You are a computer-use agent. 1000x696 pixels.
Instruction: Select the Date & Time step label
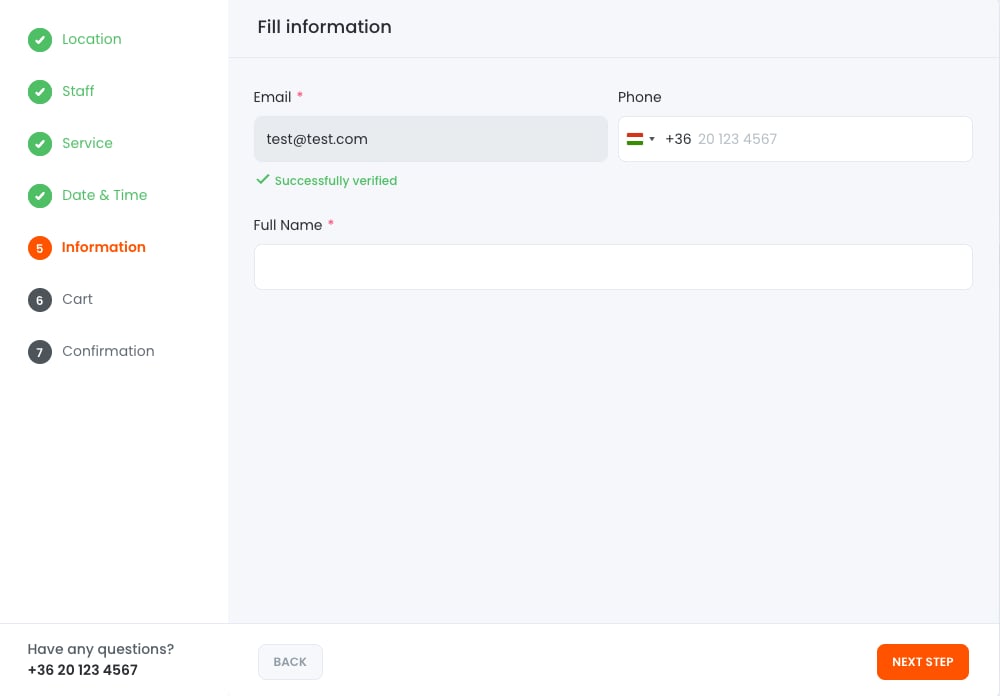[x=104, y=195]
